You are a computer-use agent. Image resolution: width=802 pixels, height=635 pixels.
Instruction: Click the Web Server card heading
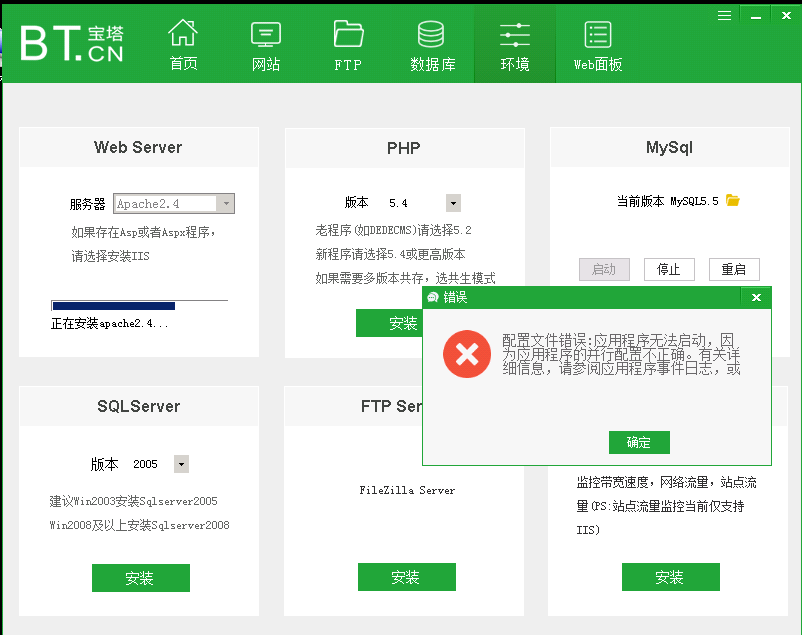[x=138, y=147]
